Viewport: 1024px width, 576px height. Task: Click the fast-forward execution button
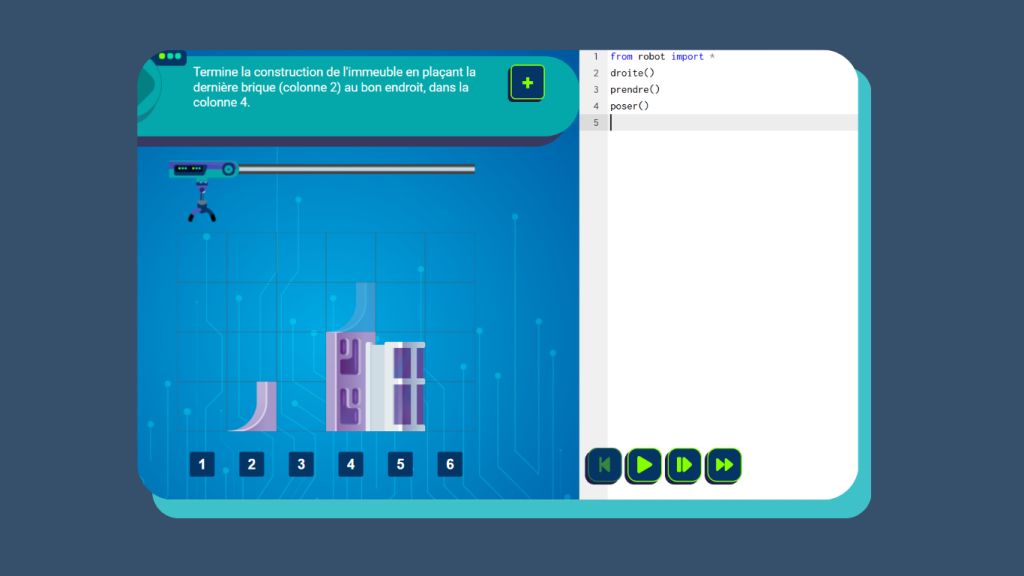point(724,465)
